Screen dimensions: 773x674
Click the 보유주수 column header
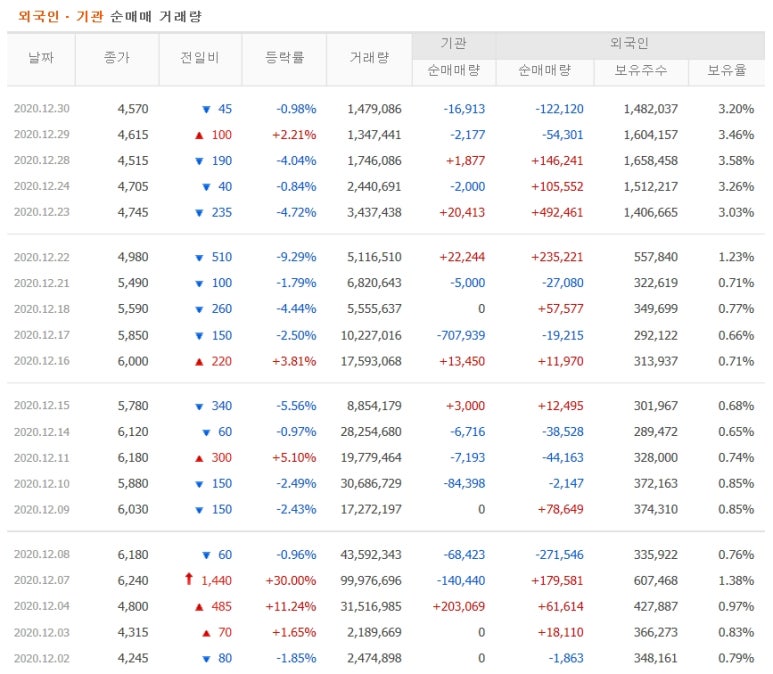click(x=641, y=71)
